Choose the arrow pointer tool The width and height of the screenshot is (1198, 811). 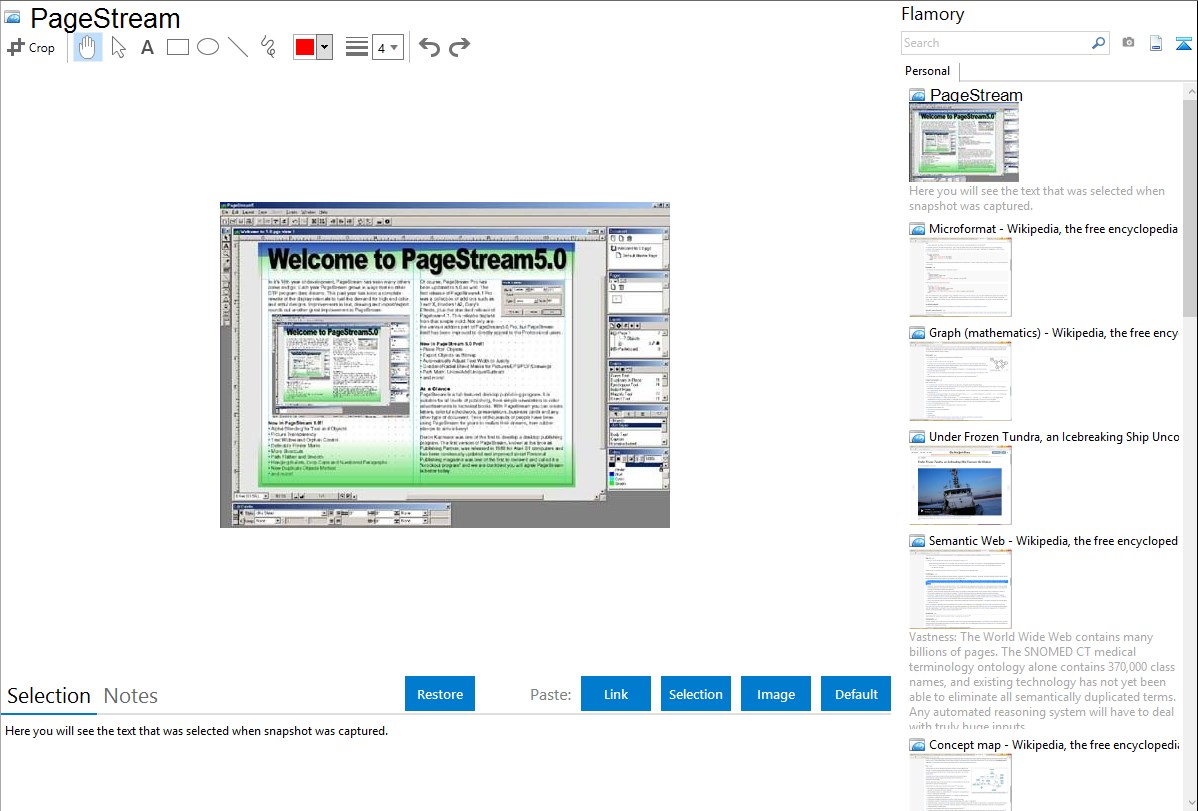point(118,47)
